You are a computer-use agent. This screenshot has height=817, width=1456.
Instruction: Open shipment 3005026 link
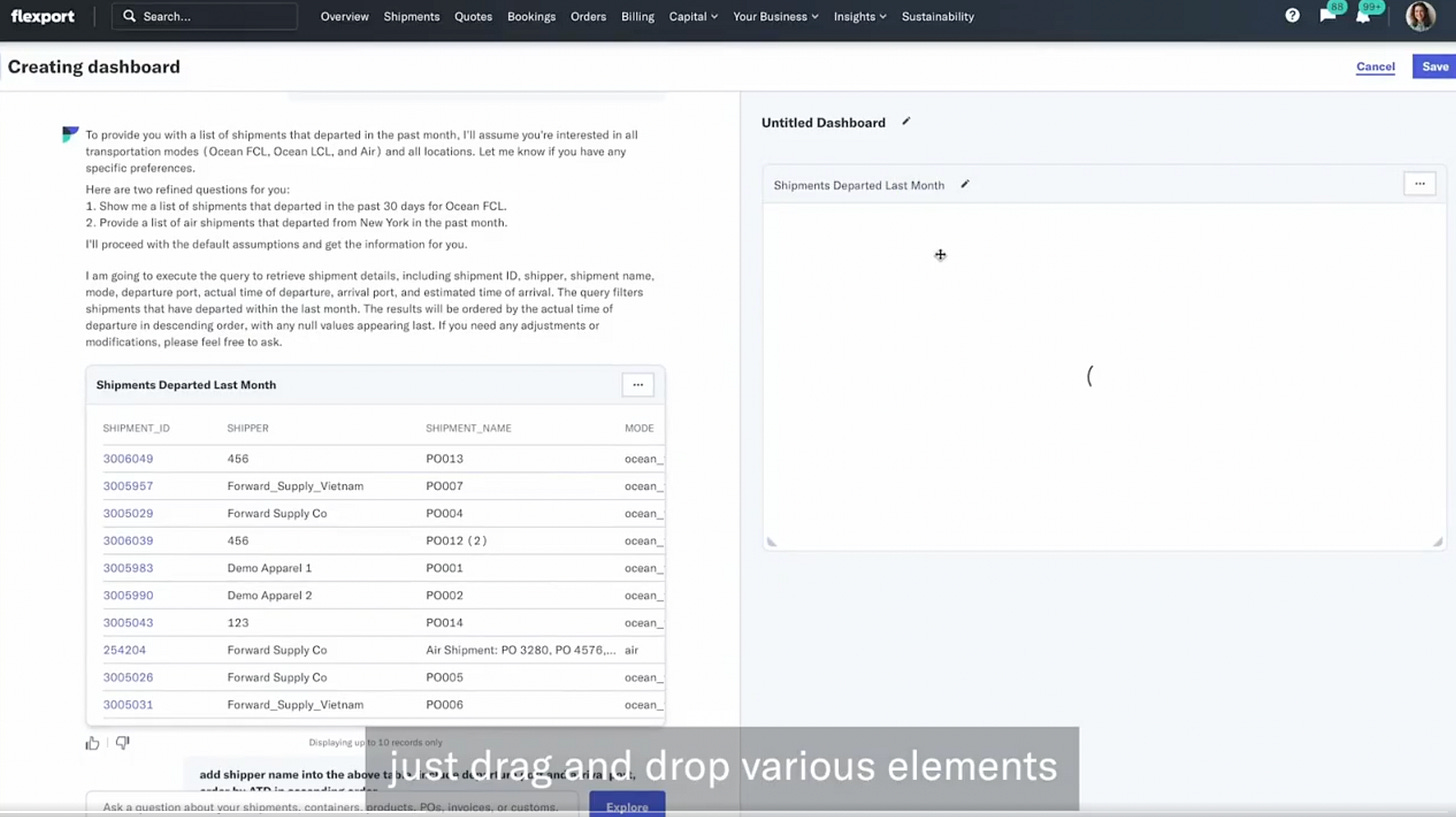pyautogui.click(x=128, y=677)
